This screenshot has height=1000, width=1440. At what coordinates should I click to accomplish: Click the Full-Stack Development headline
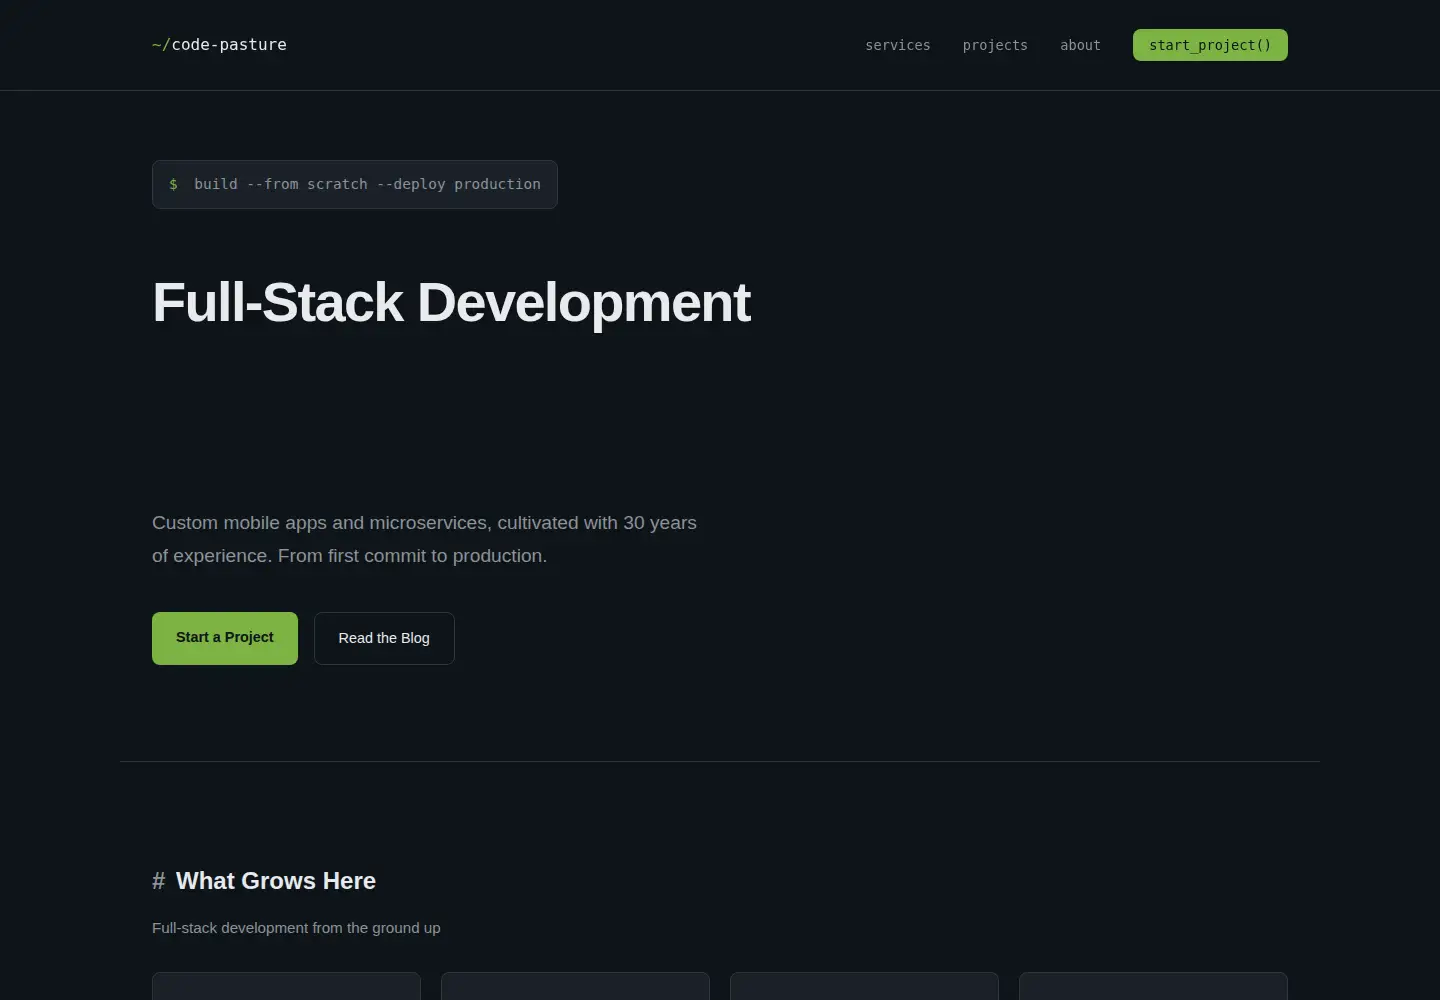(451, 302)
